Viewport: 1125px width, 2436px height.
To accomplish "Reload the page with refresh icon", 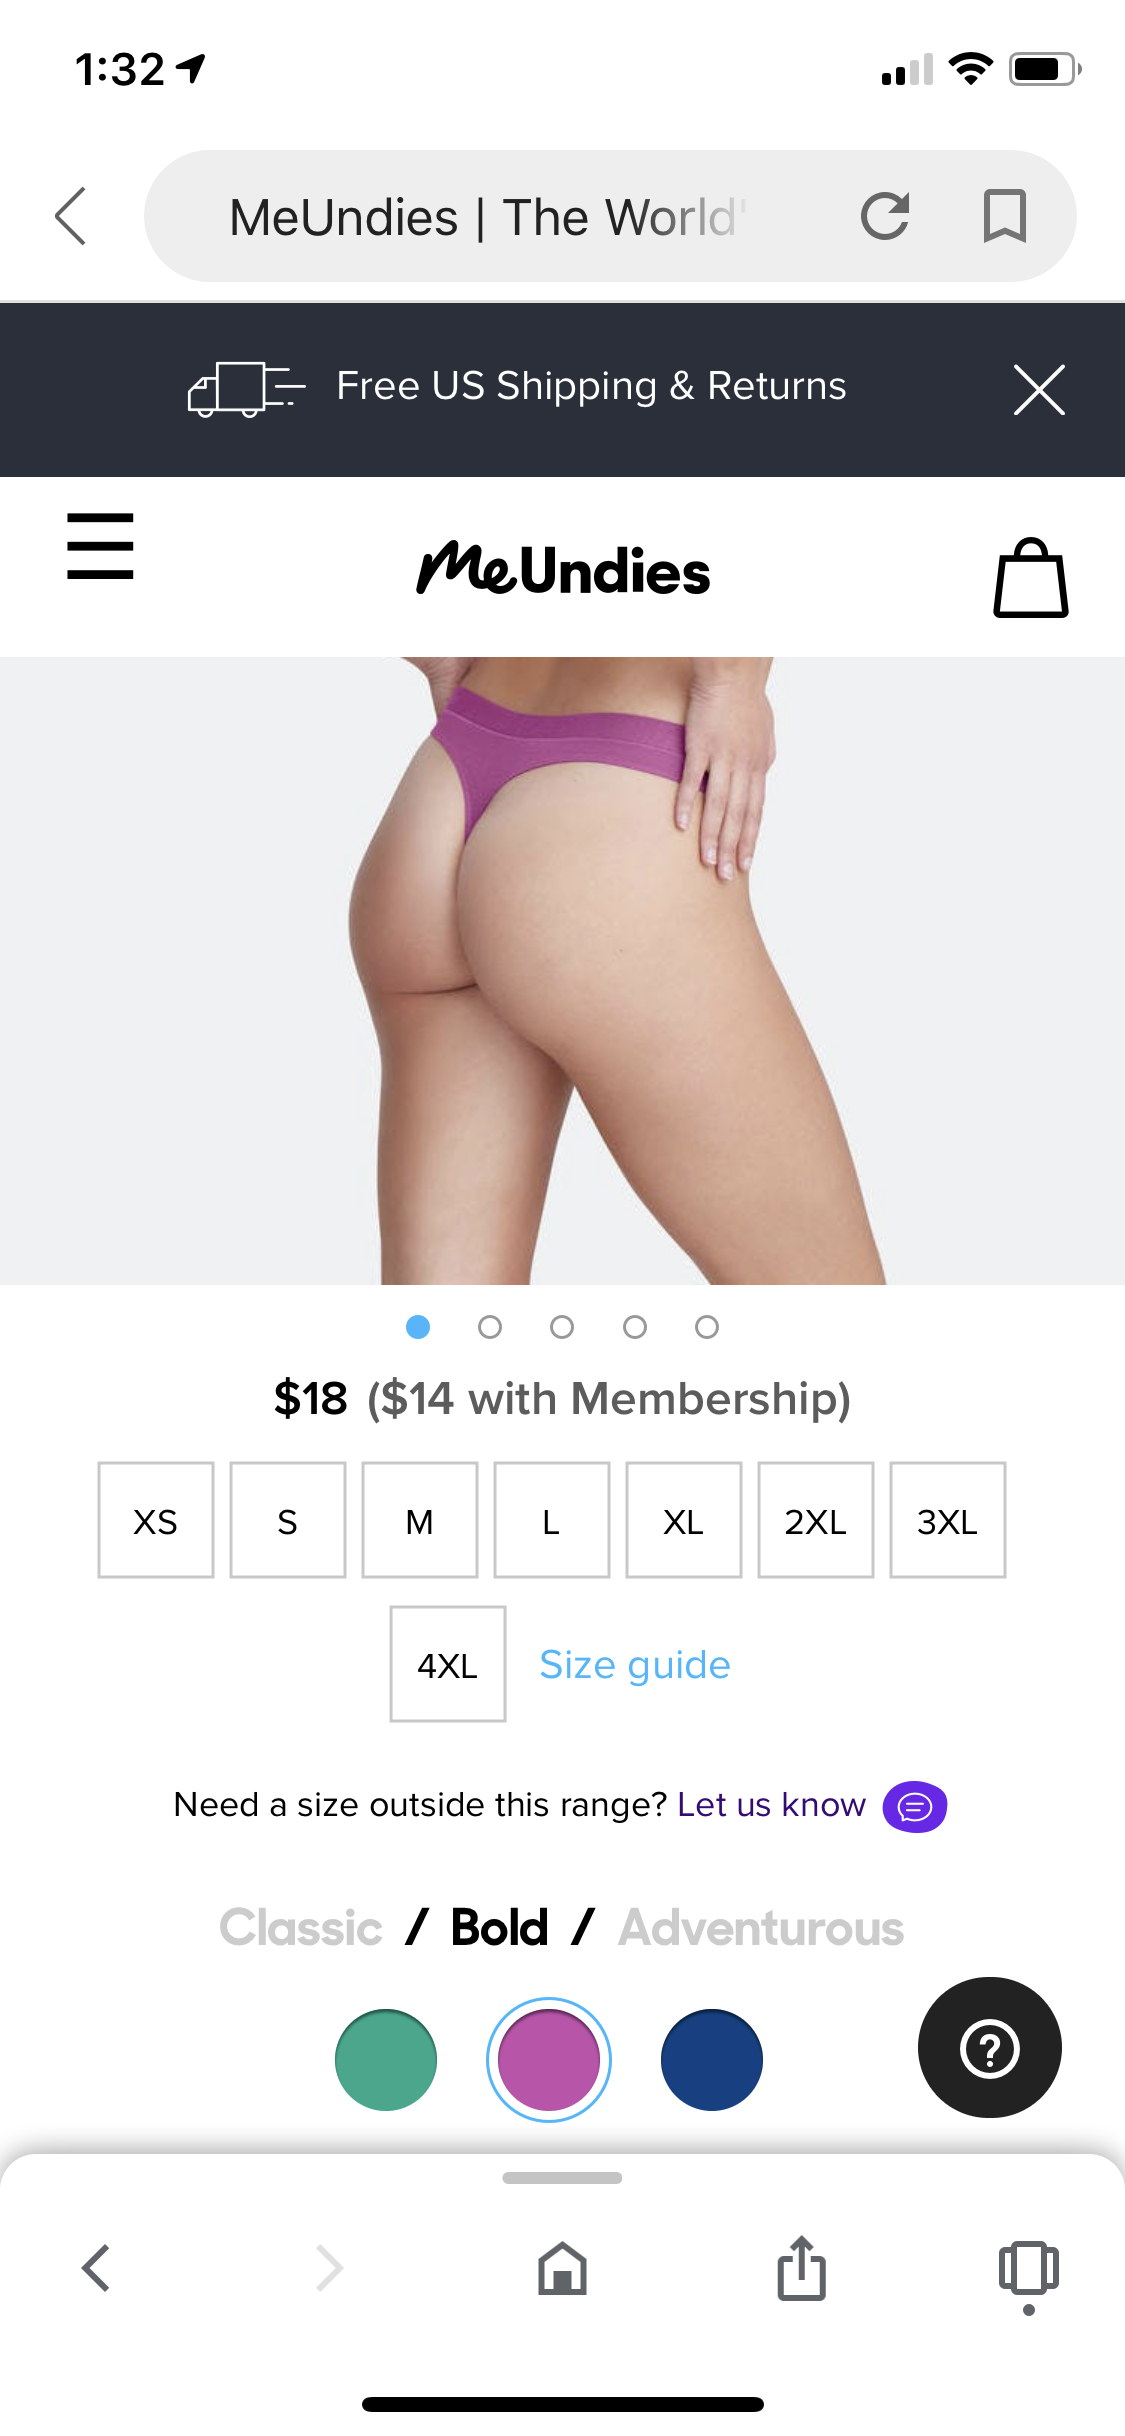I will (x=885, y=216).
